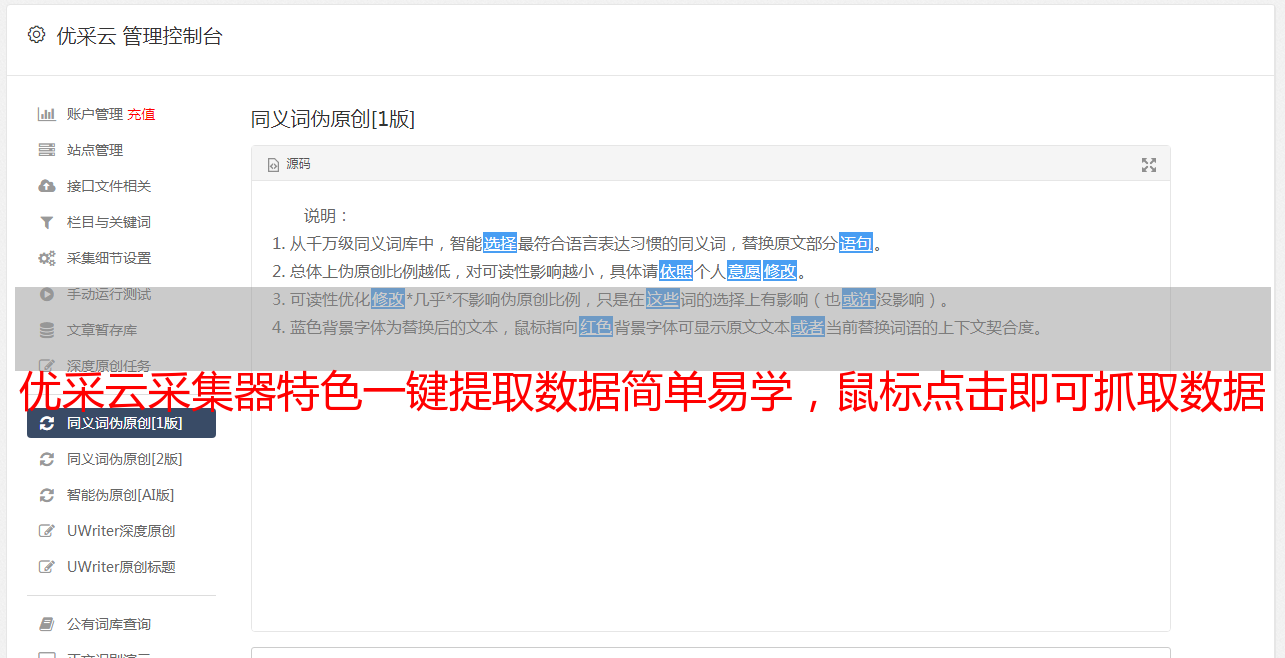The width and height of the screenshot is (1285, 658).
Task: Select the active 同义词伪原创[1版] item
Action: point(121,423)
